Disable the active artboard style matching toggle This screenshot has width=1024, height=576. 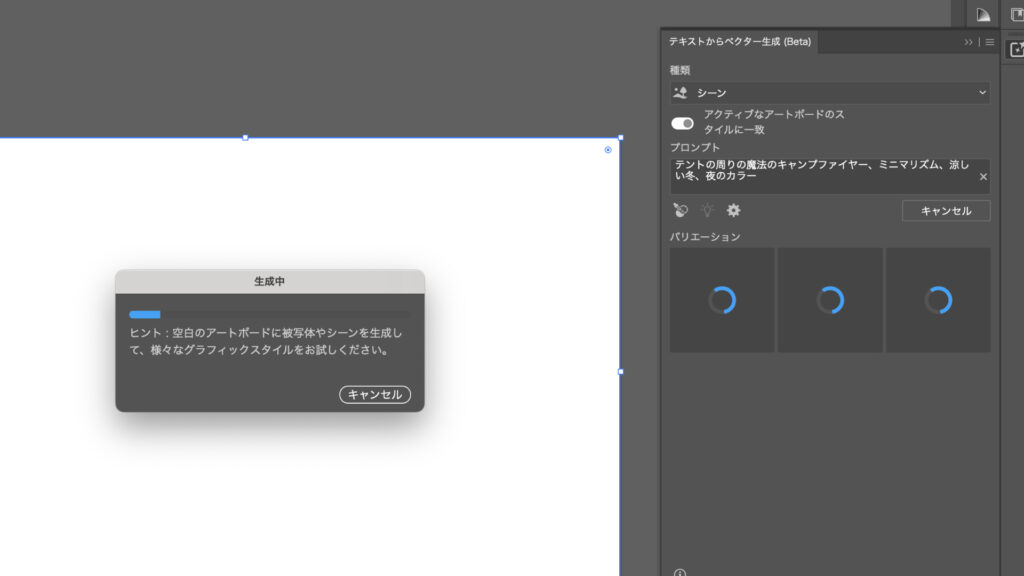click(x=681, y=123)
